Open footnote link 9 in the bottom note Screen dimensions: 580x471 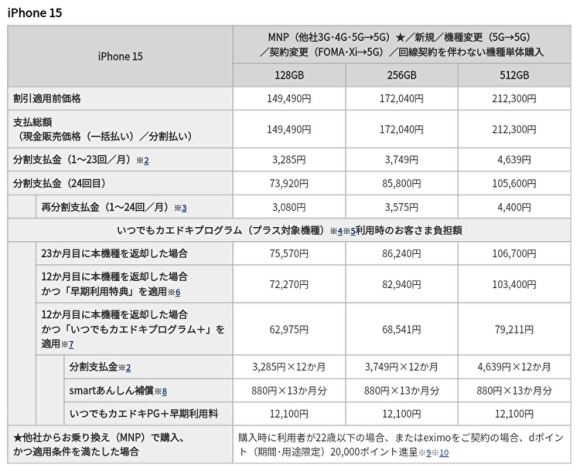429,453
